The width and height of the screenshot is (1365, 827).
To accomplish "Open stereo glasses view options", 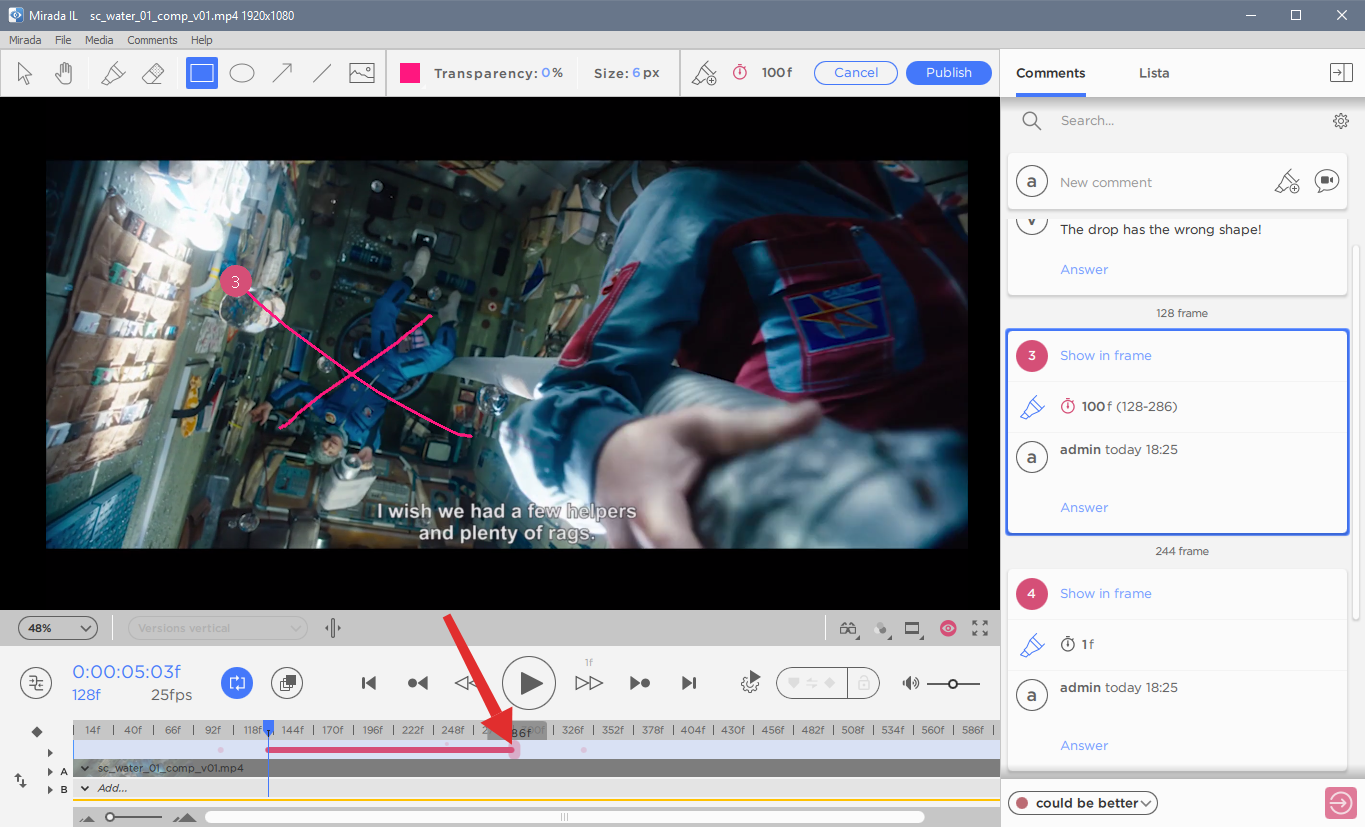I will click(849, 628).
